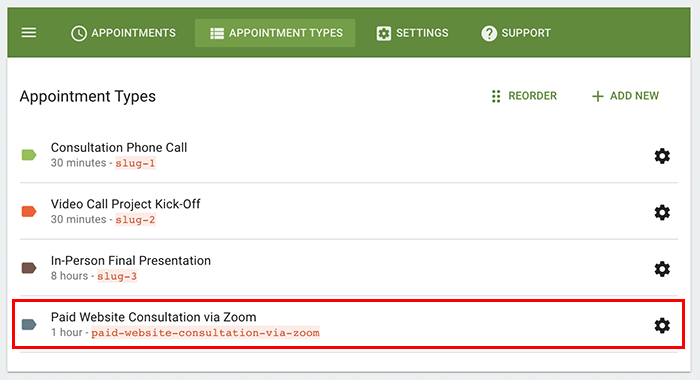This screenshot has width=700, height=380.
Task: Click the question mark Support icon
Action: point(489,33)
